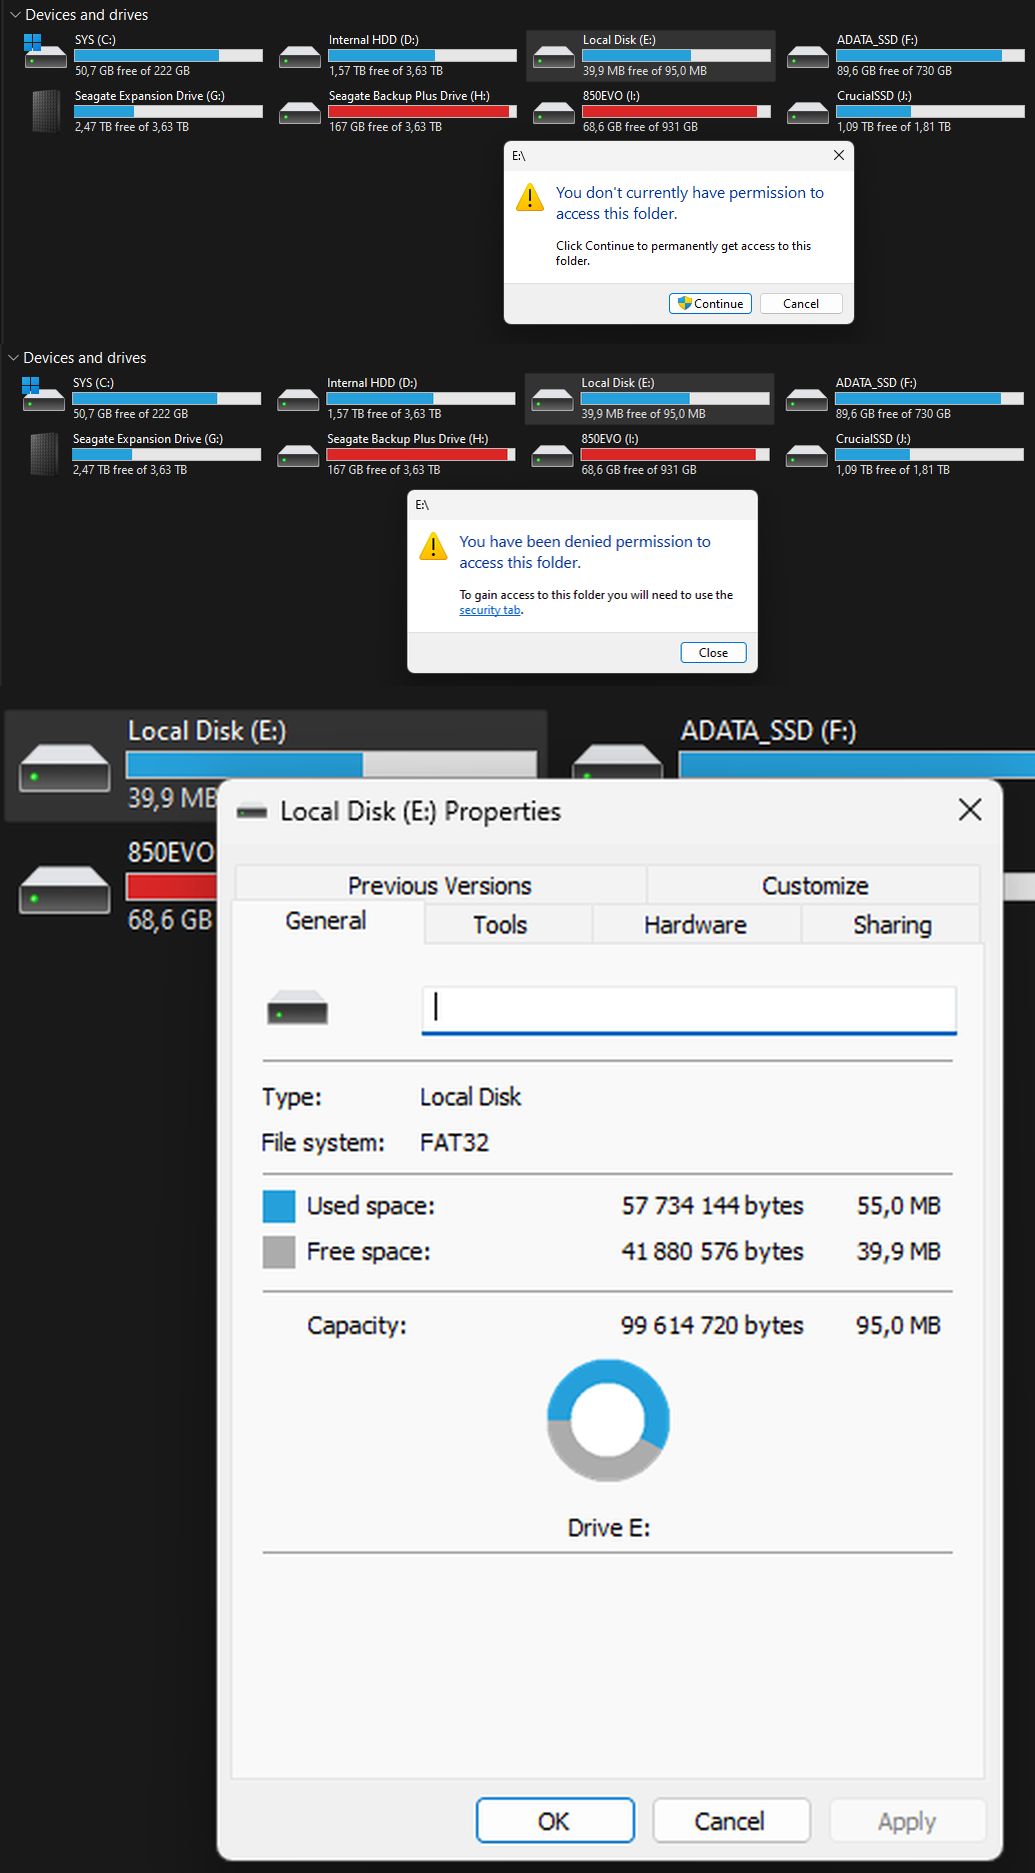Select Seagate Backup Plus Drive (H:) icon, second list

(x=298, y=454)
